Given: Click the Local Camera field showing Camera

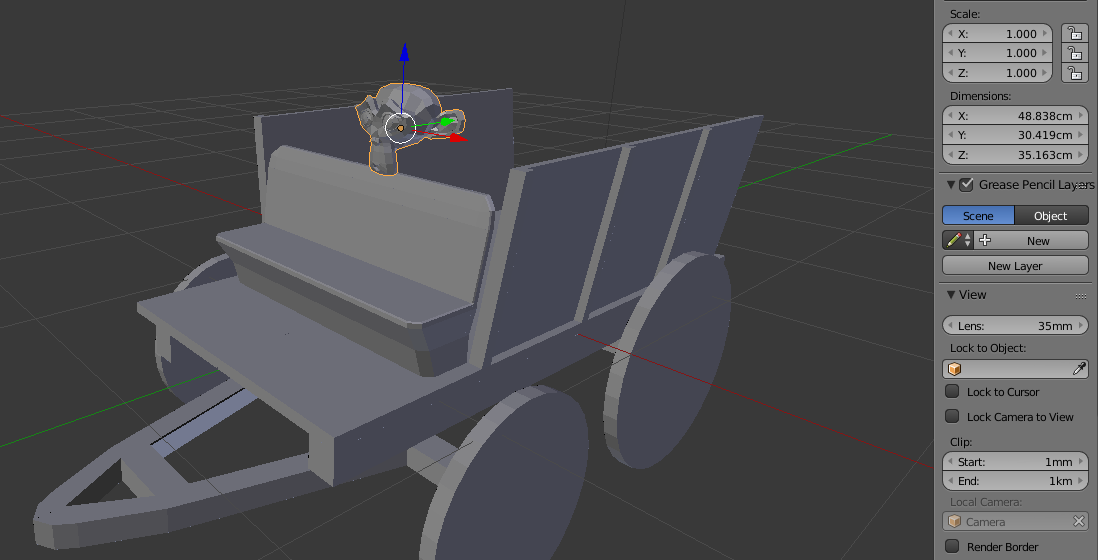Looking at the screenshot, I should pyautogui.click(x=1015, y=522).
